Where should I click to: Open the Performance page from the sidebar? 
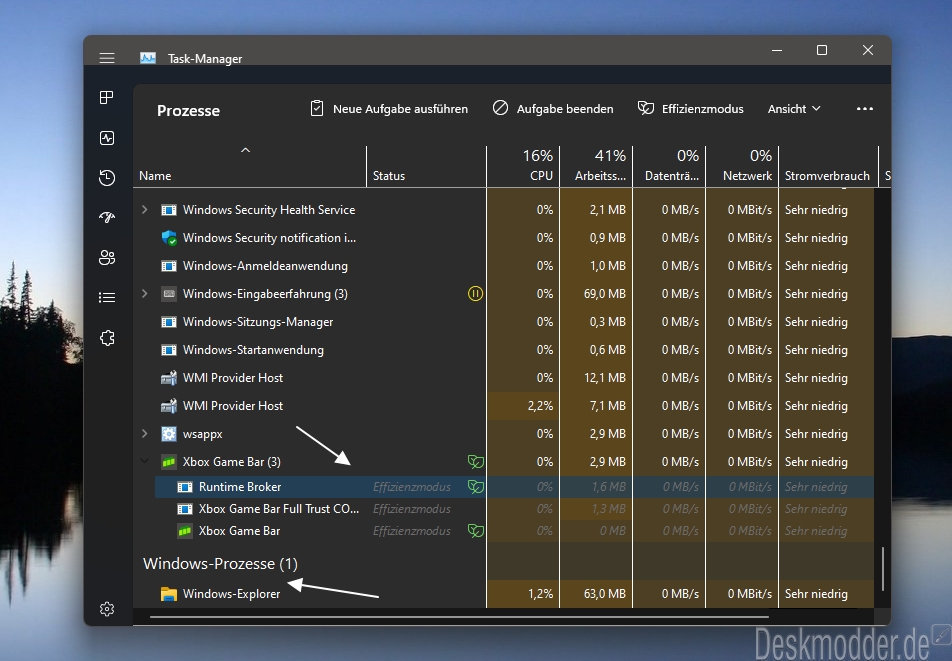pos(107,138)
